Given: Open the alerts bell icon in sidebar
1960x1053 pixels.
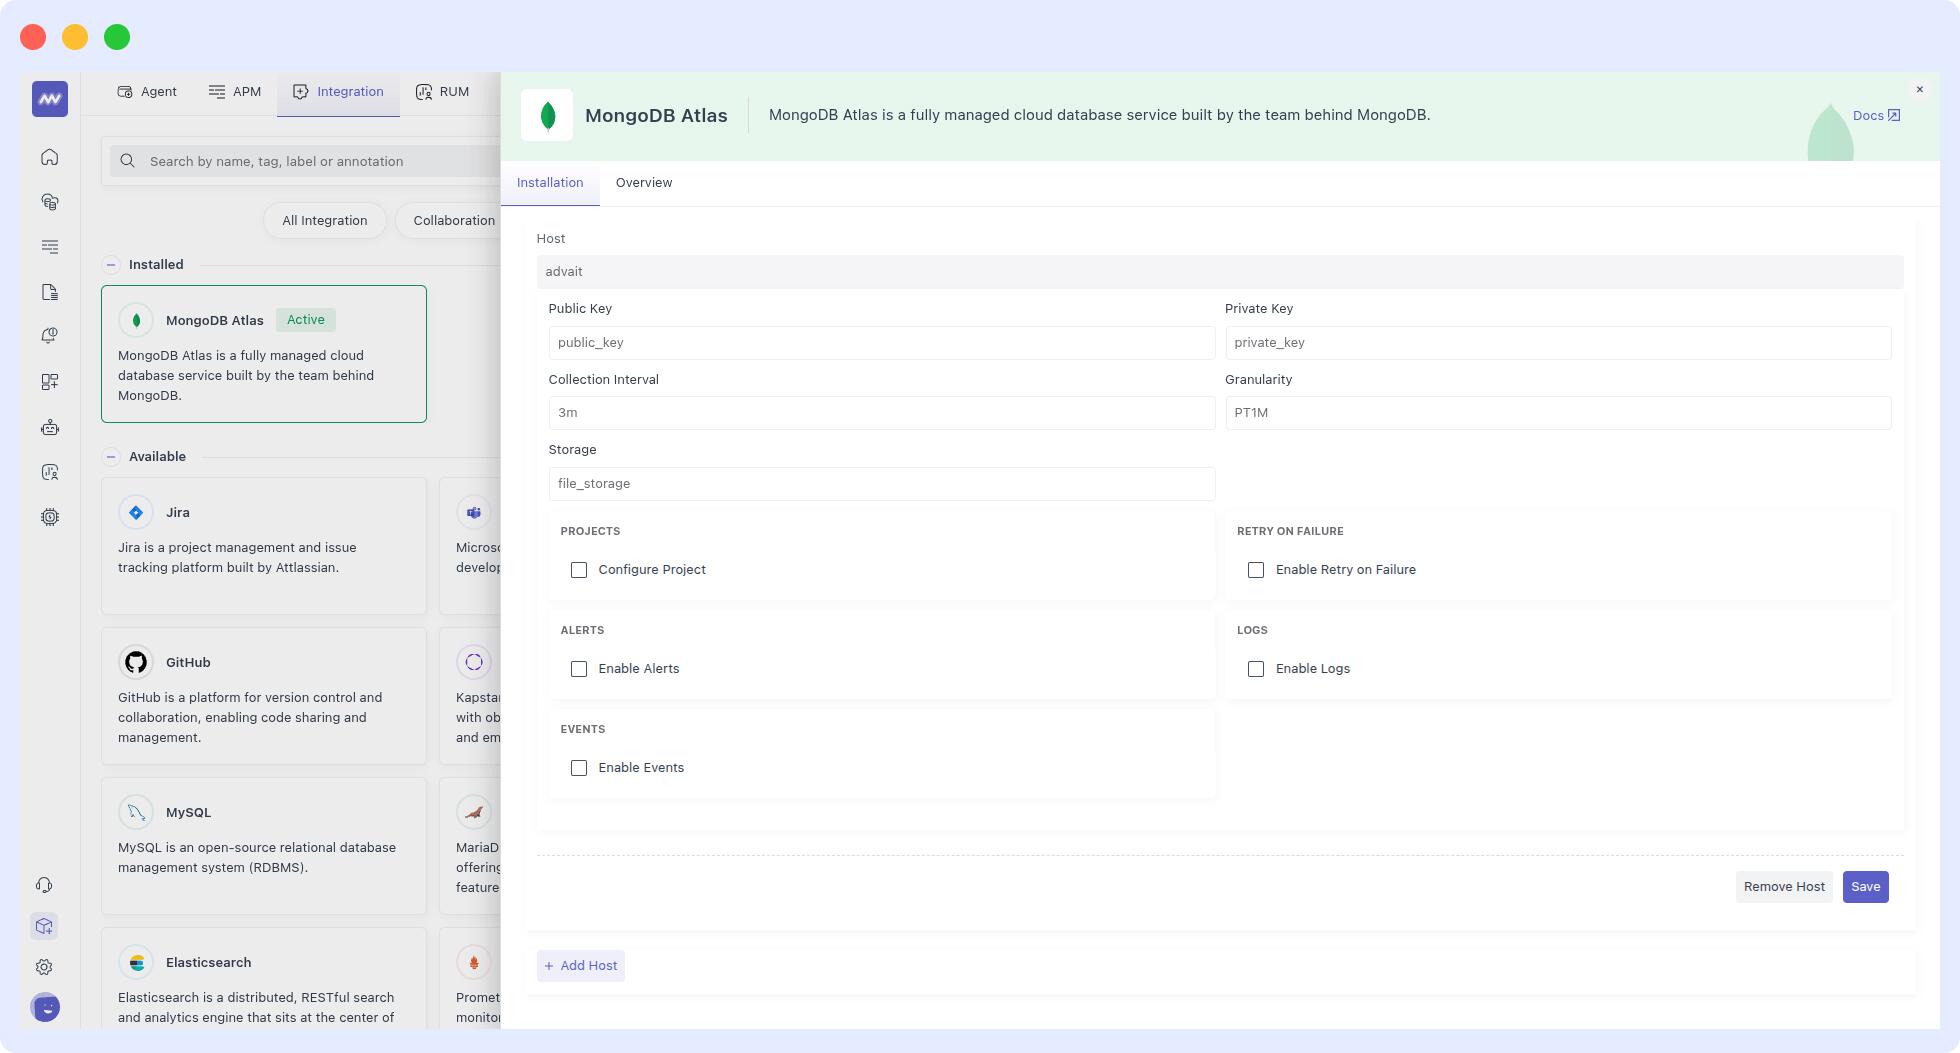Looking at the screenshot, I should [50, 336].
